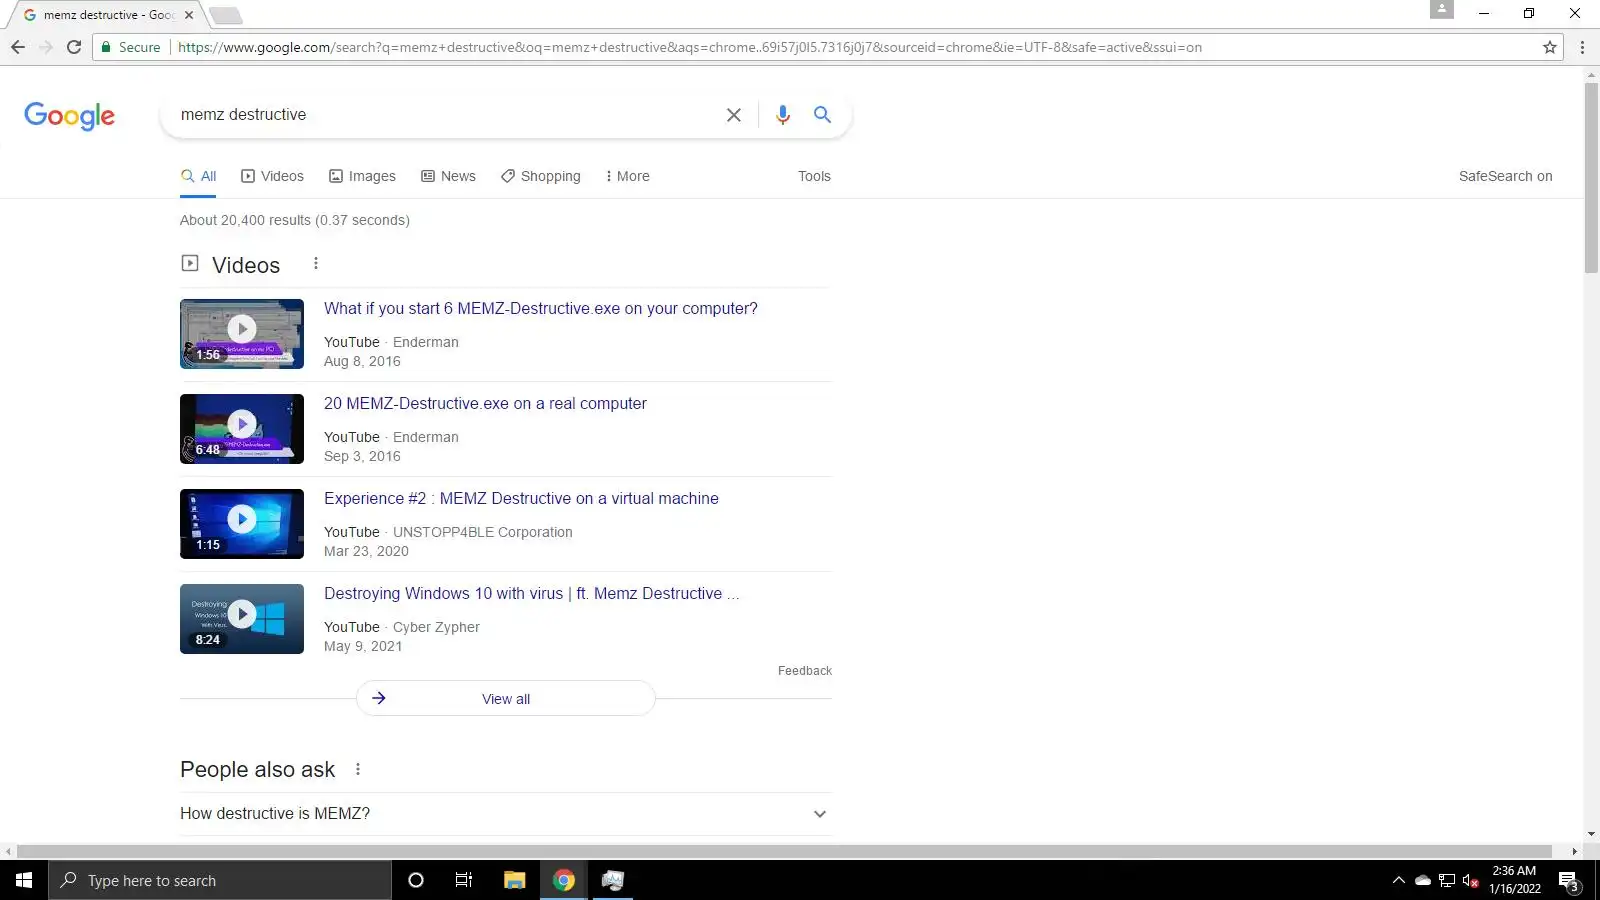Click the 'Cyber Zypher' channel name
This screenshot has width=1600, height=900.
(x=436, y=627)
